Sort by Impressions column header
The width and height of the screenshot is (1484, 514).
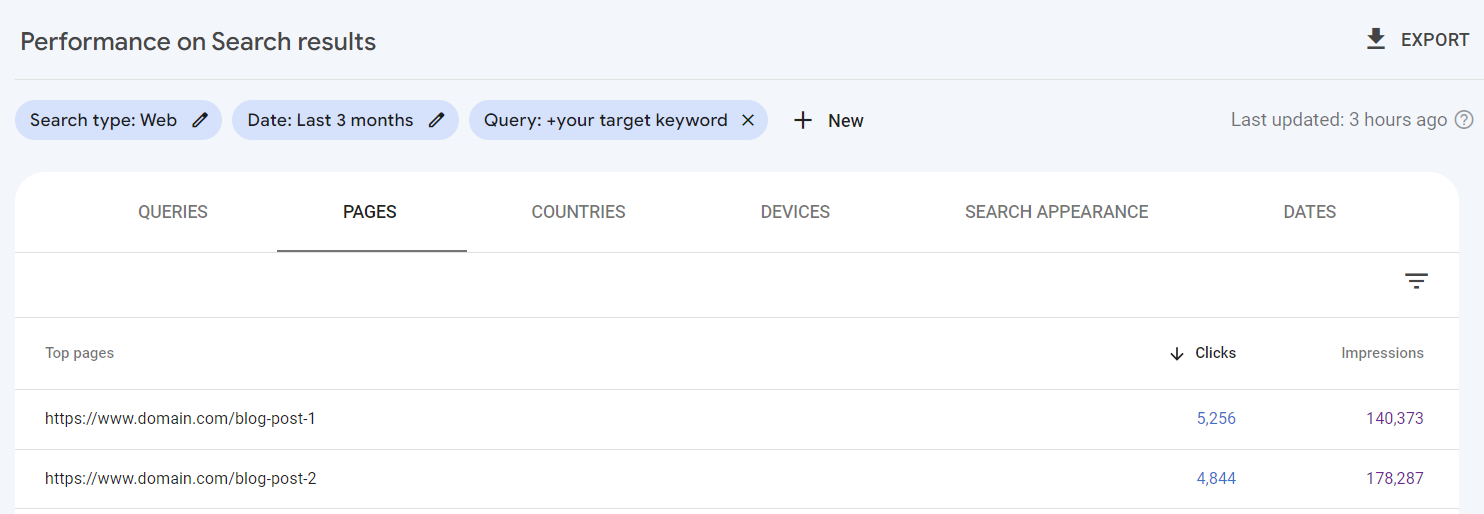pos(1382,353)
